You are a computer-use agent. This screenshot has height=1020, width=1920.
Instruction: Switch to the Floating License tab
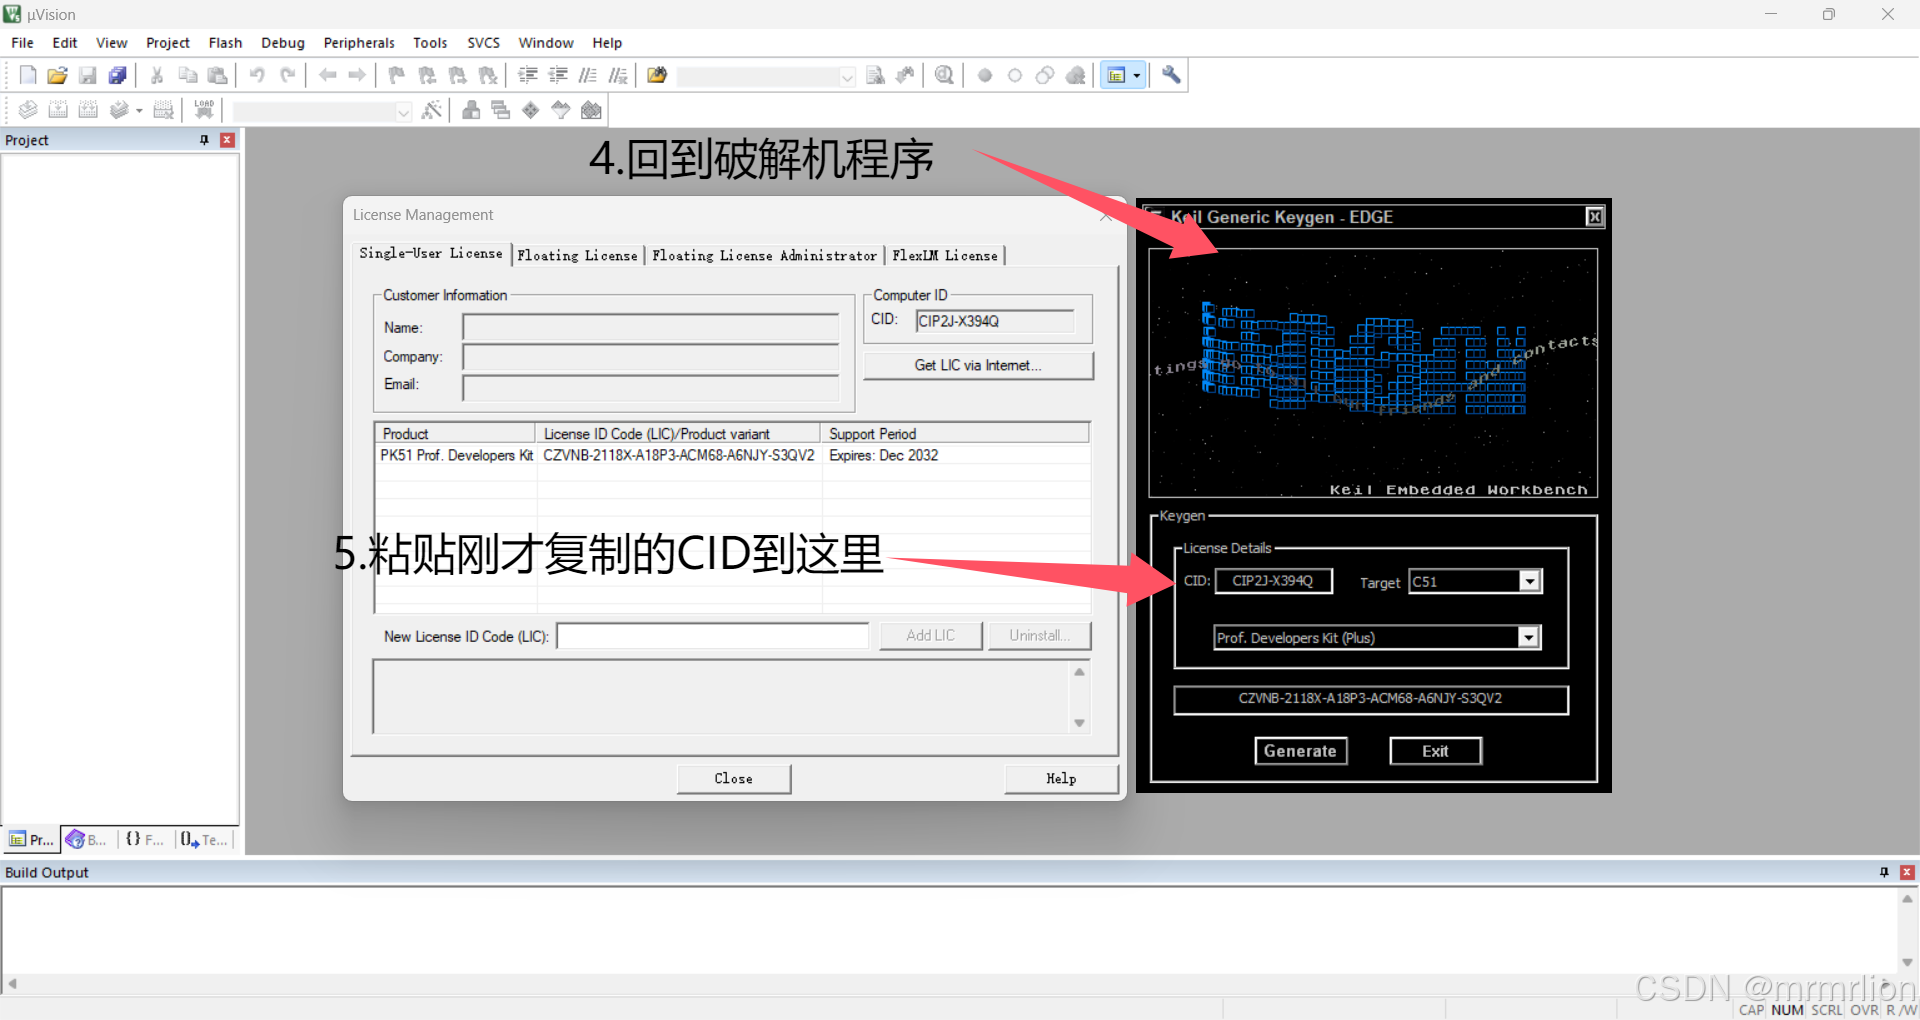pyautogui.click(x=577, y=256)
